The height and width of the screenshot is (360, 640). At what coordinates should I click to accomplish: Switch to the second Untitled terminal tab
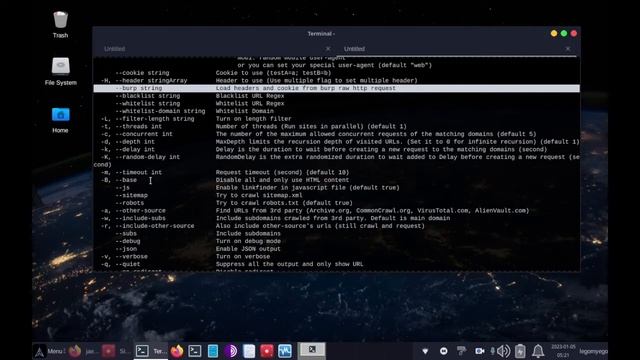[x=354, y=49]
